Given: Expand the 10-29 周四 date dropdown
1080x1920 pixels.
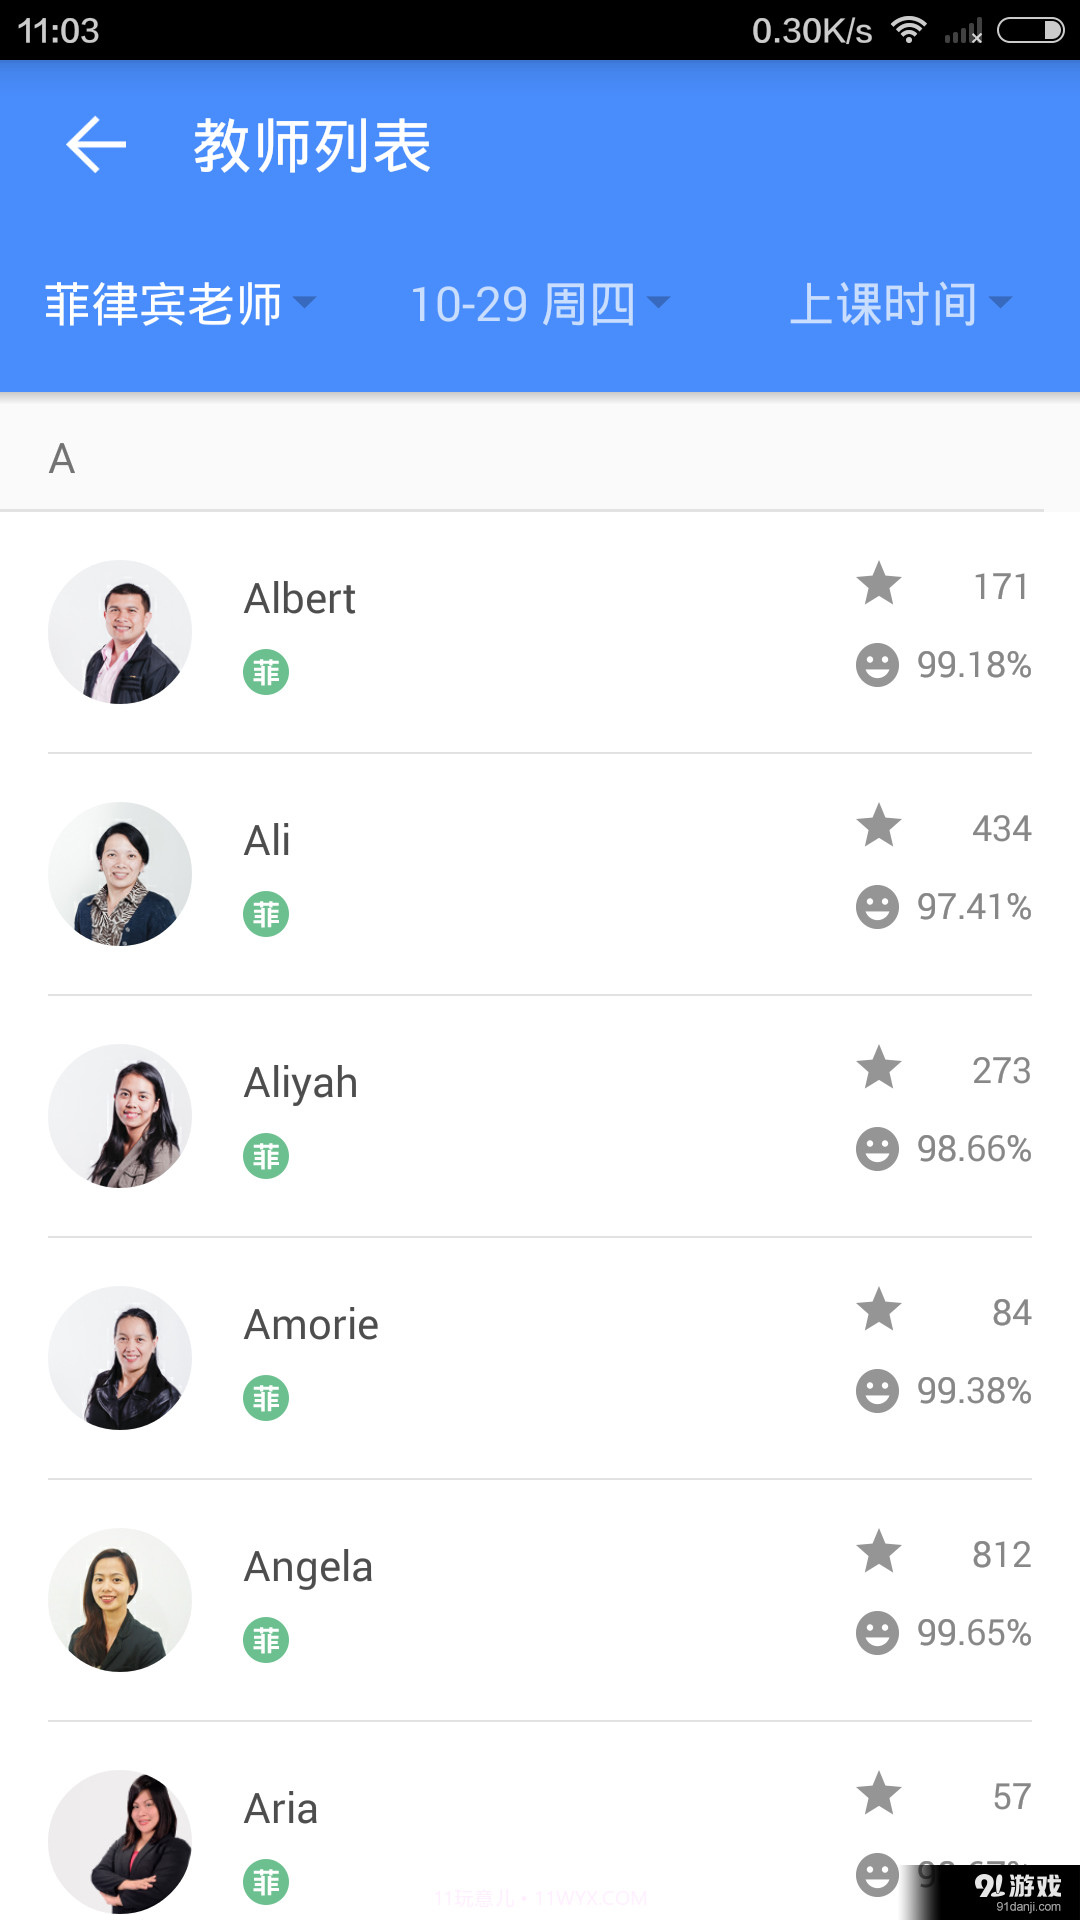Looking at the screenshot, I should 539,304.
